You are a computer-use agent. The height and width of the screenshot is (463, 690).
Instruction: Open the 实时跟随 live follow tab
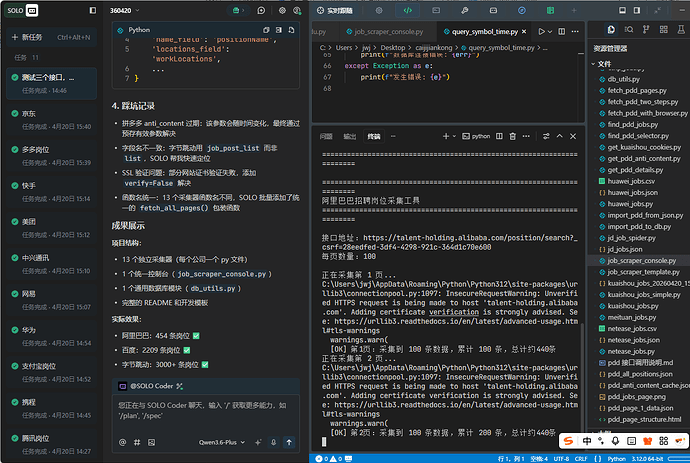pyautogui.click(x=335, y=10)
